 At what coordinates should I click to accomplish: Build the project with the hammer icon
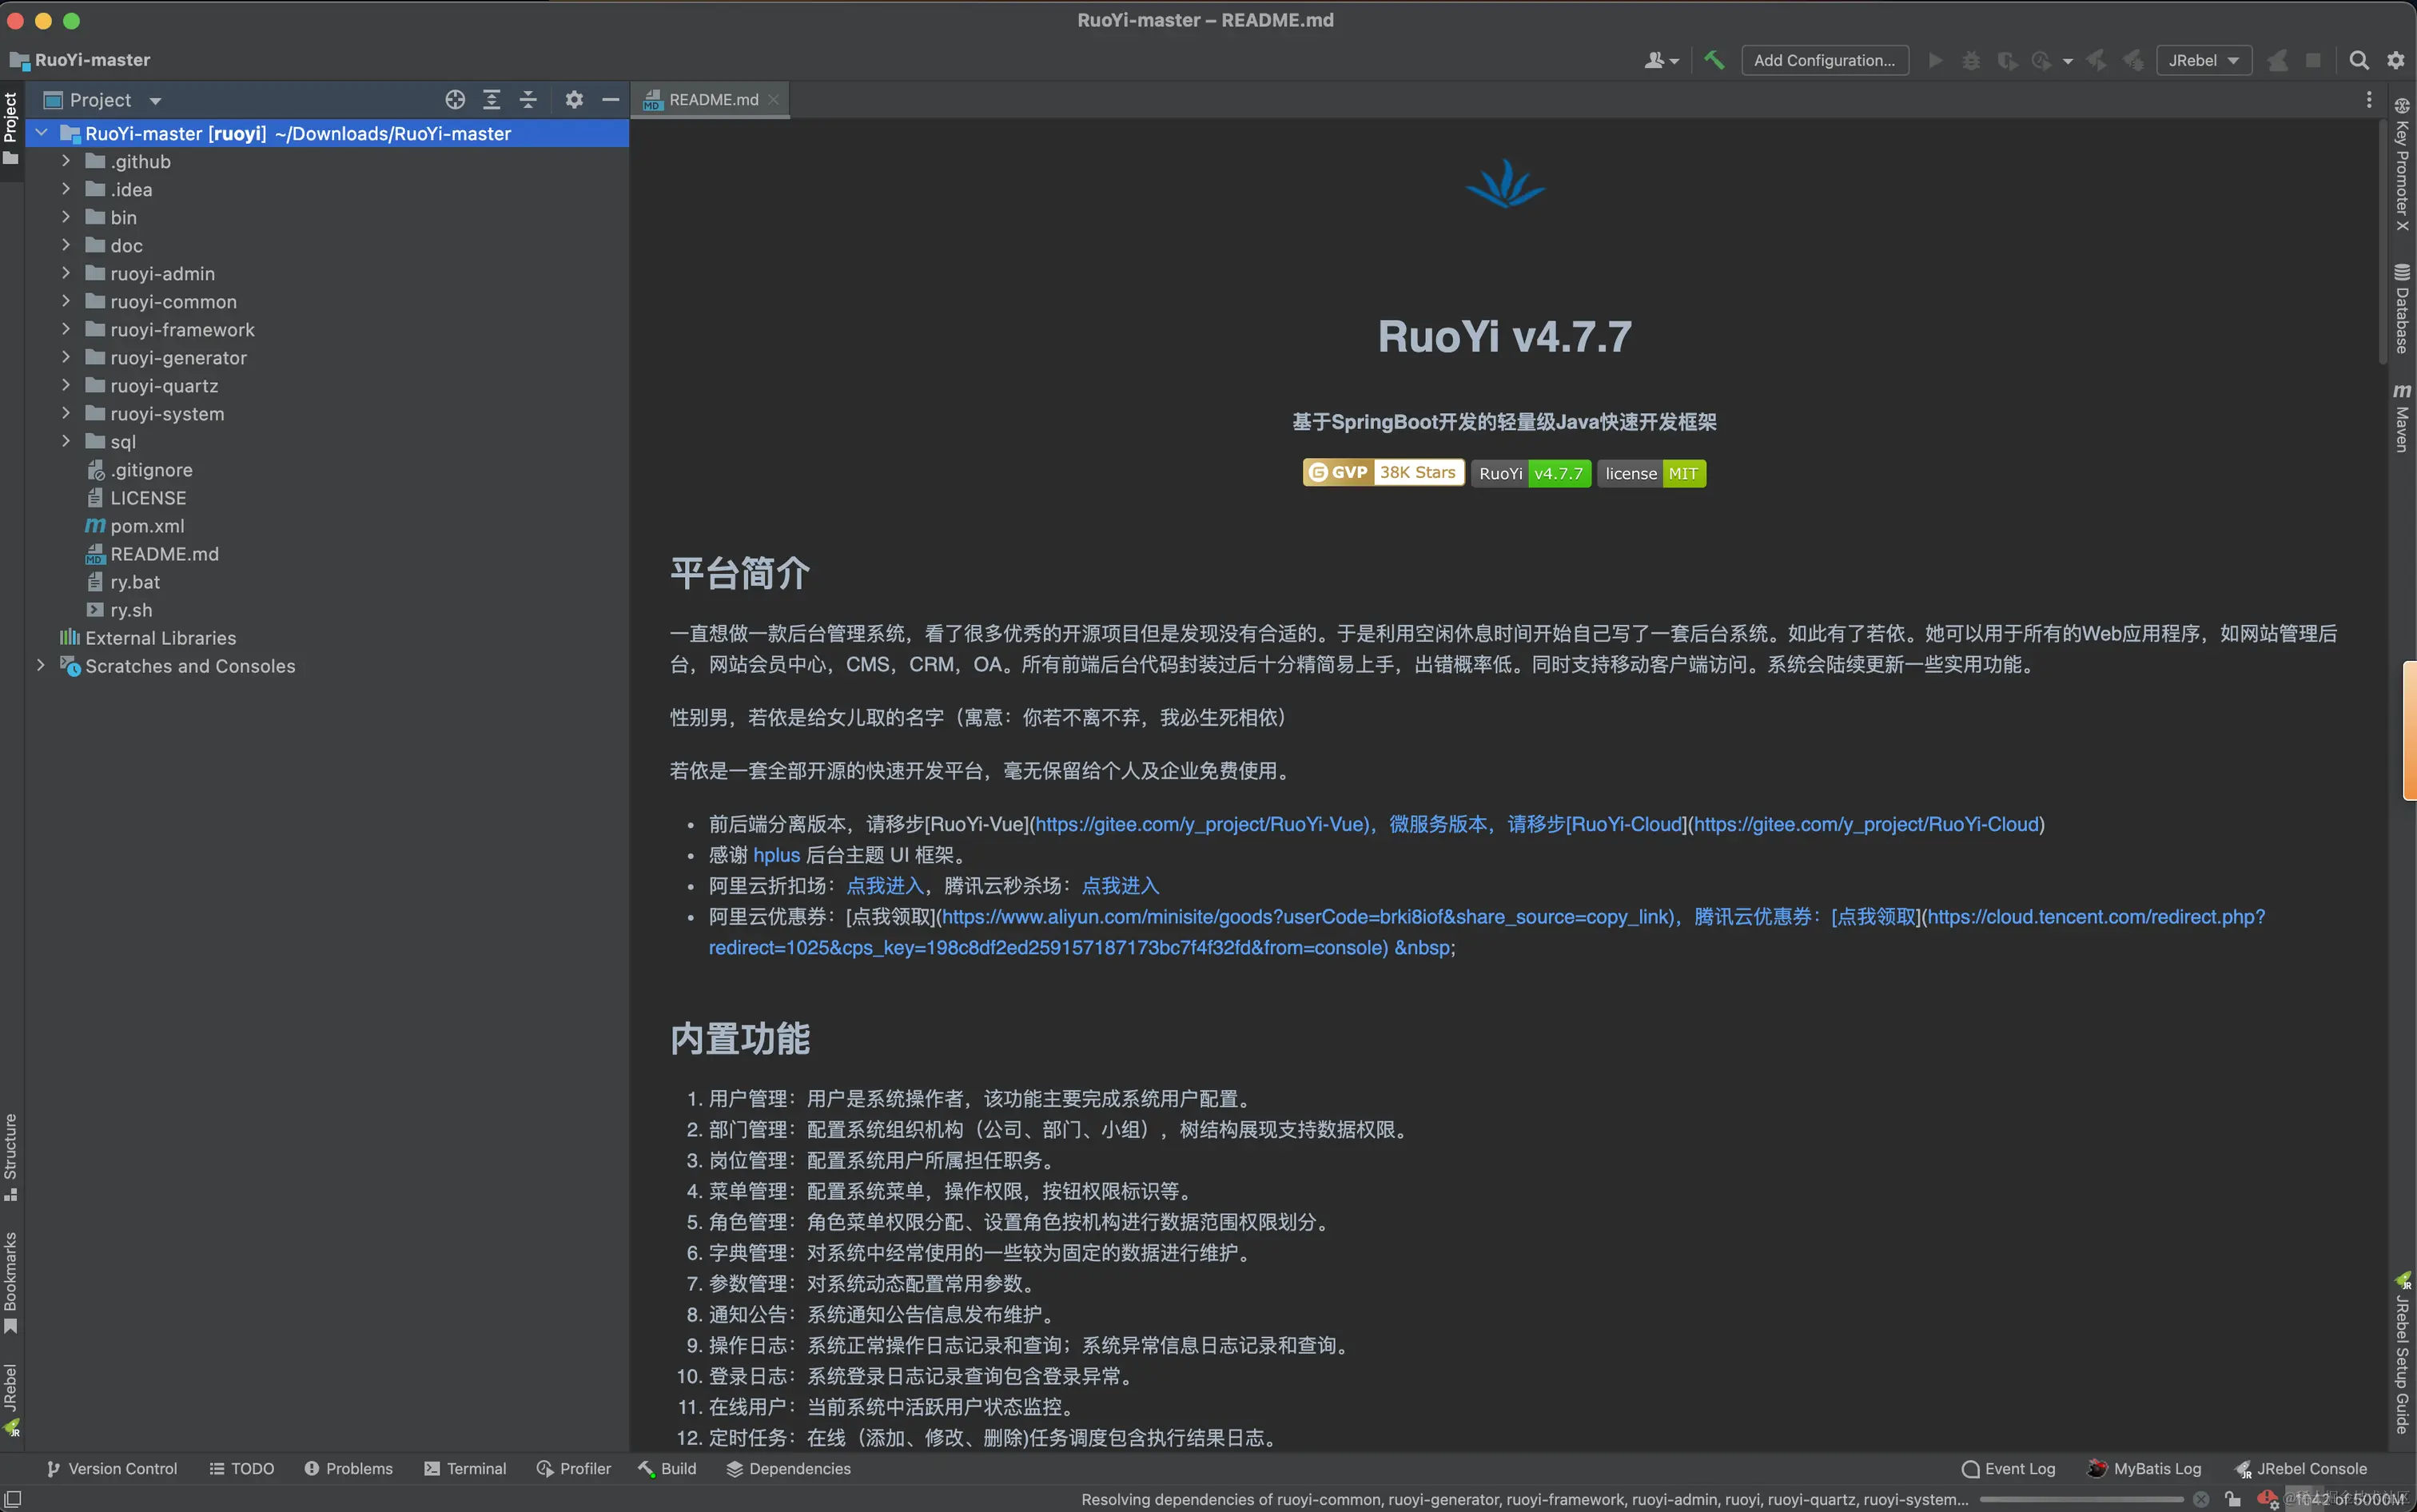click(1714, 60)
